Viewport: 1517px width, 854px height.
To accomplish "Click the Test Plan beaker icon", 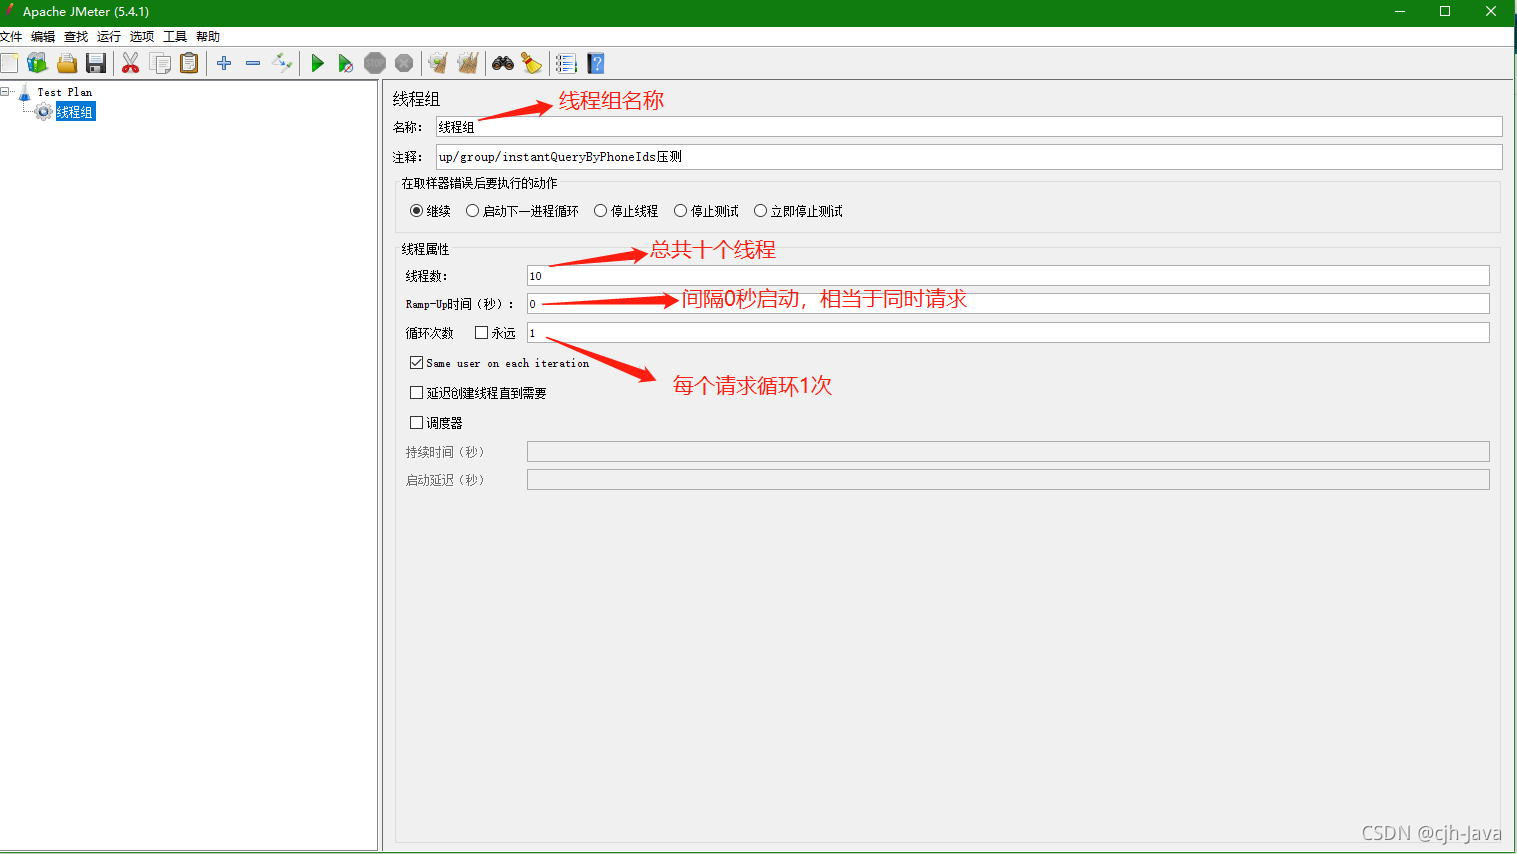I will click(25, 92).
